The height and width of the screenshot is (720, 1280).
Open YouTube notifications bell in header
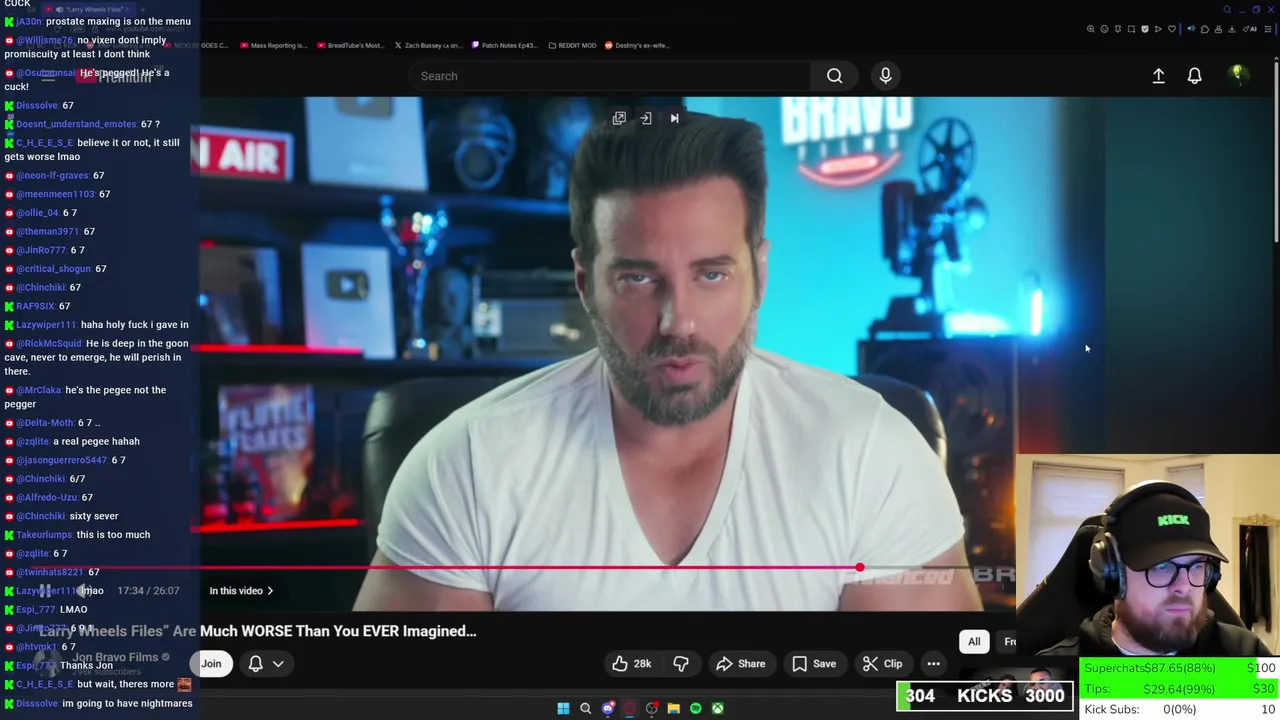[1194, 76]
